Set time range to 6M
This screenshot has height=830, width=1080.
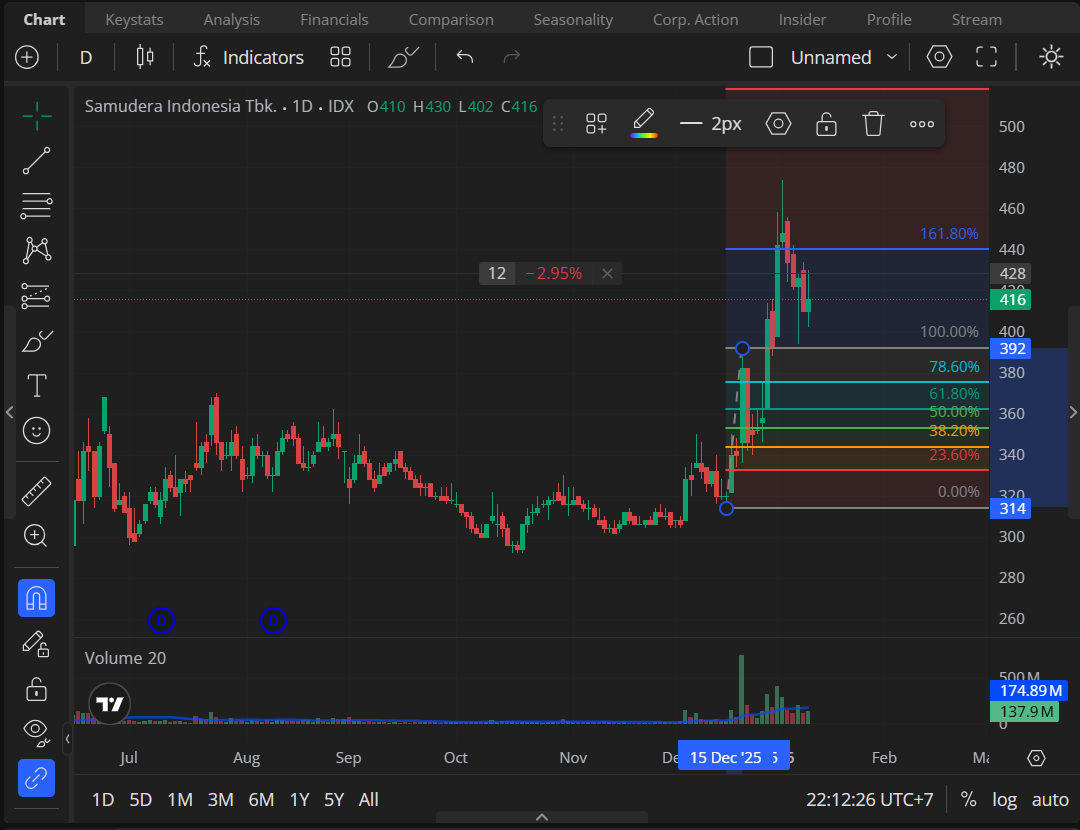coord(261,800)
